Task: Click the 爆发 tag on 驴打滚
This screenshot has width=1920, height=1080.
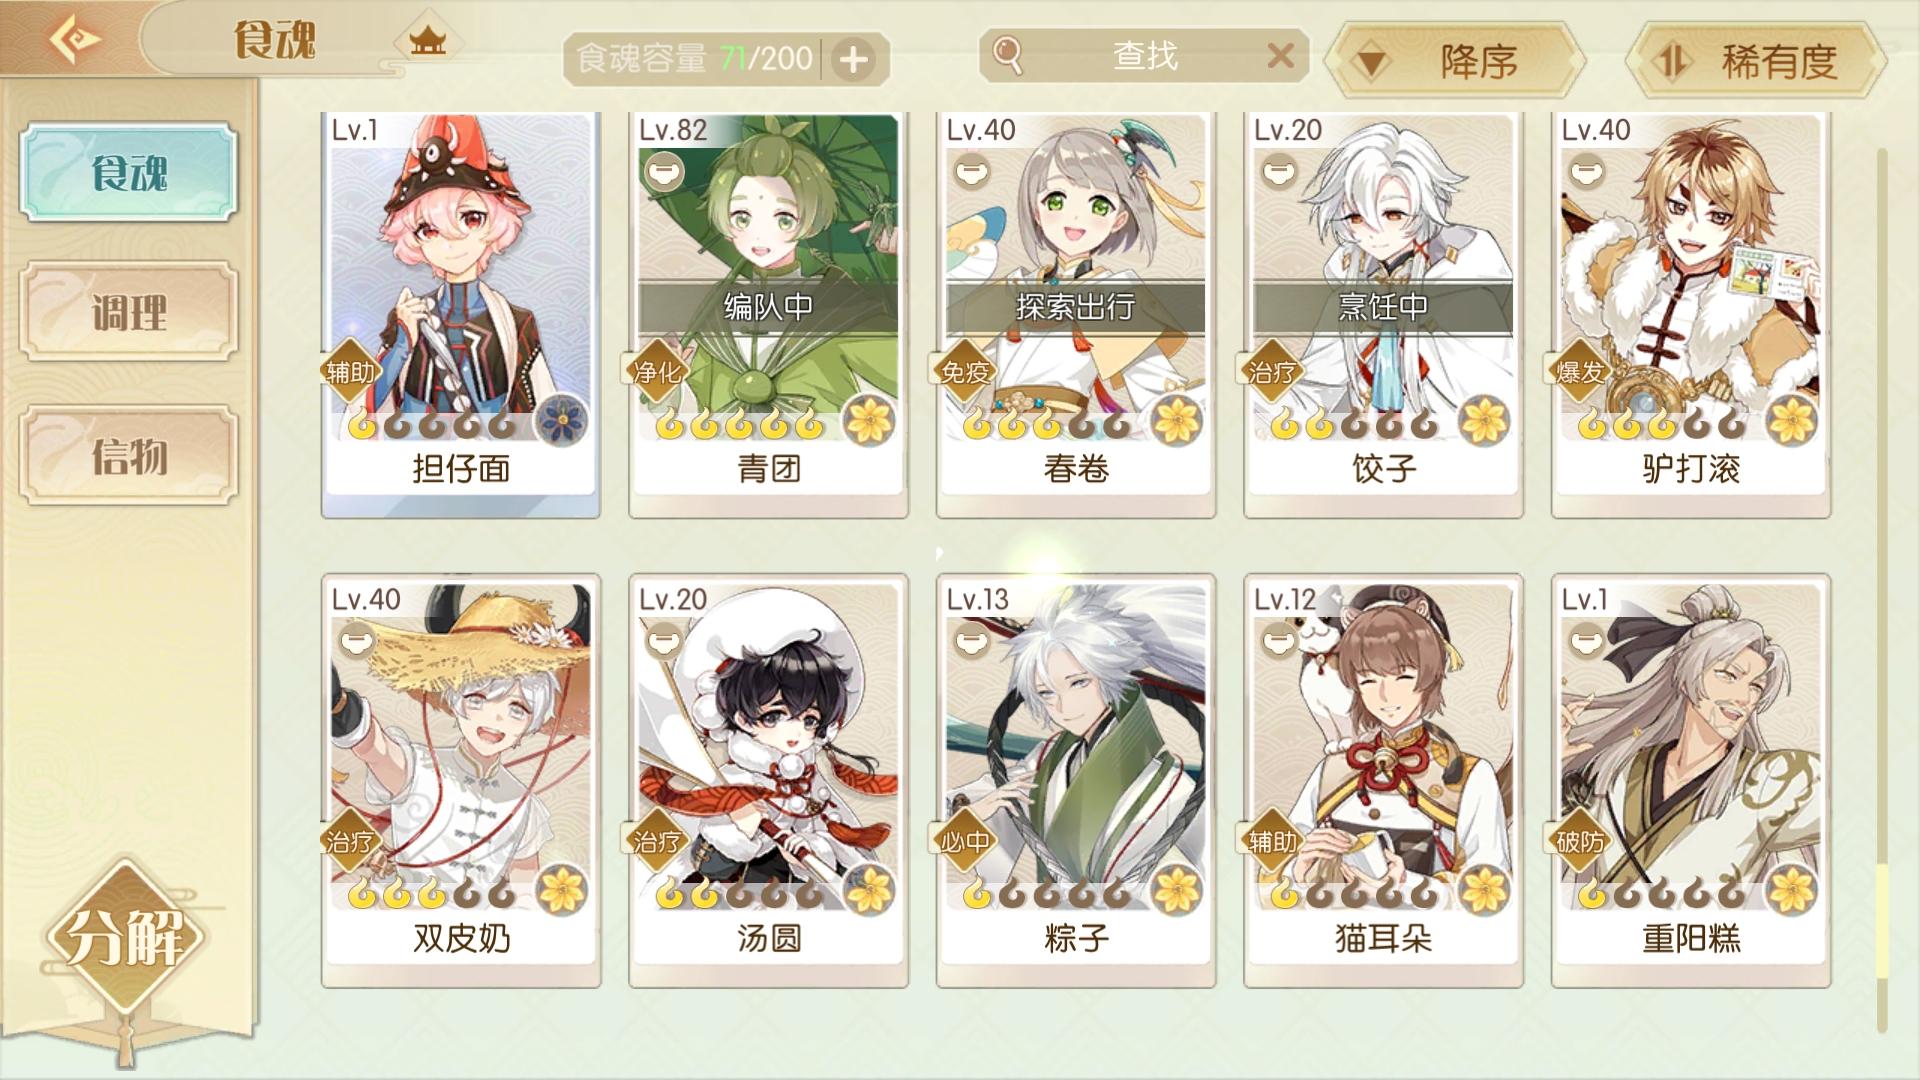Action: (x=1580, y=372)
